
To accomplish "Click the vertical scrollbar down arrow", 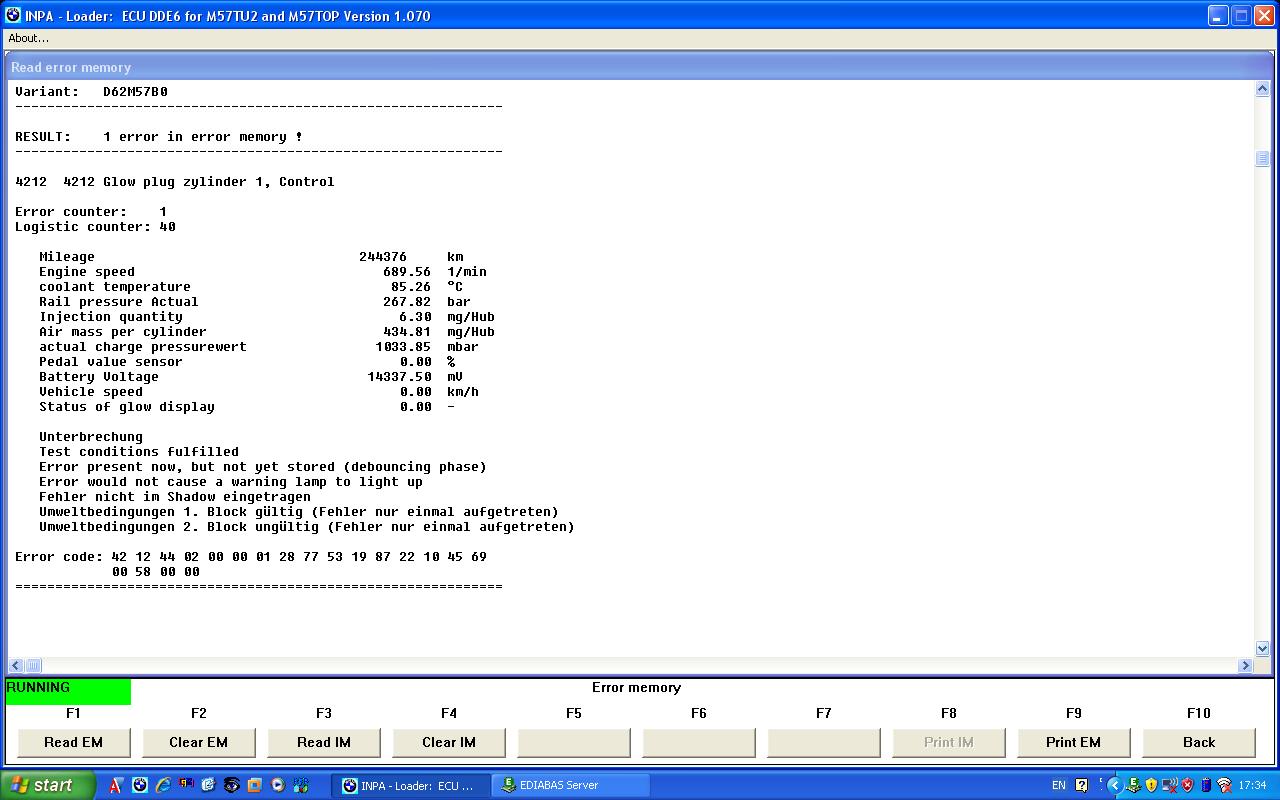I will coord(1262,648).
